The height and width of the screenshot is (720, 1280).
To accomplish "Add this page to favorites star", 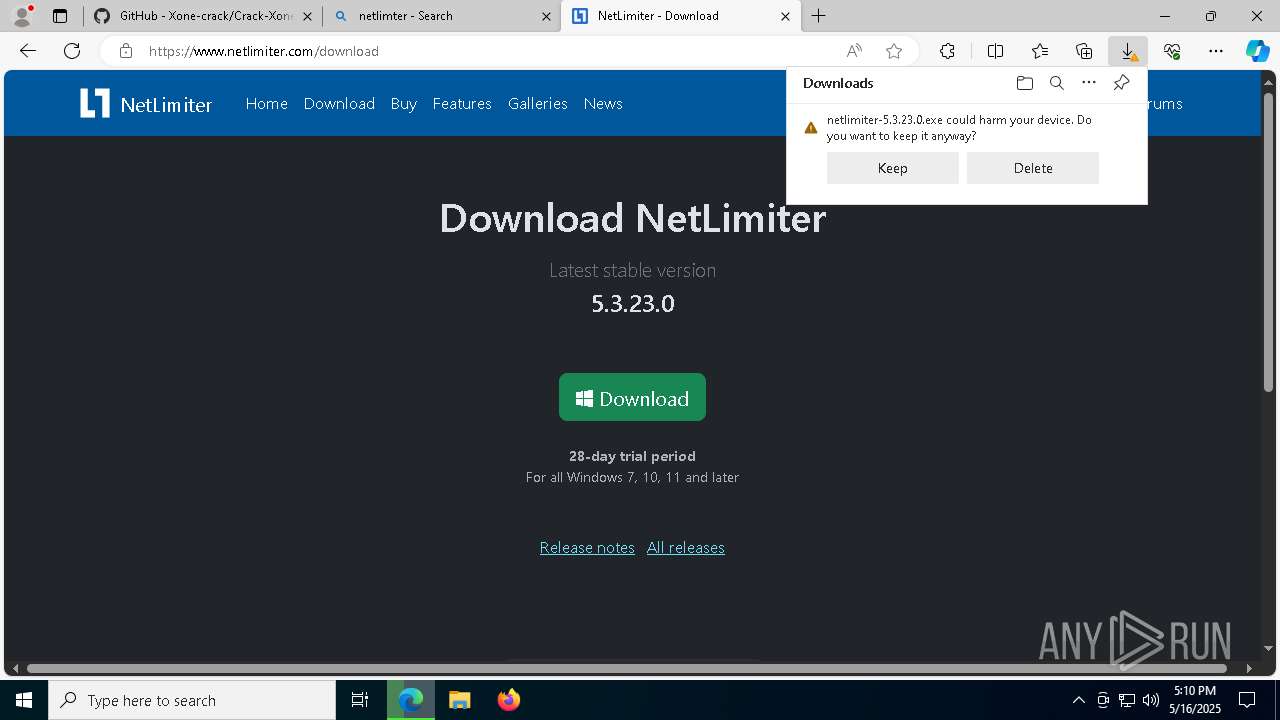I will tap(894, 51).
